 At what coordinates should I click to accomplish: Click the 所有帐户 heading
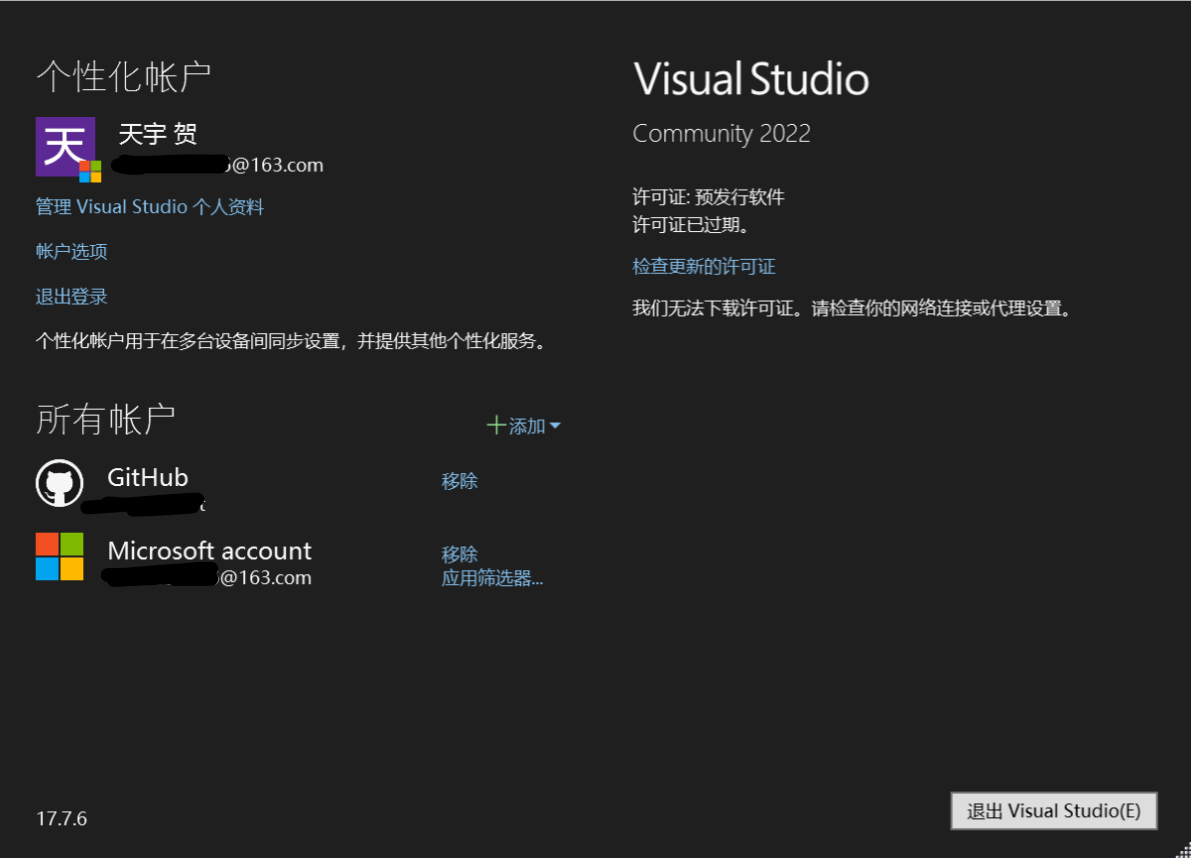(x=106, y=419)
